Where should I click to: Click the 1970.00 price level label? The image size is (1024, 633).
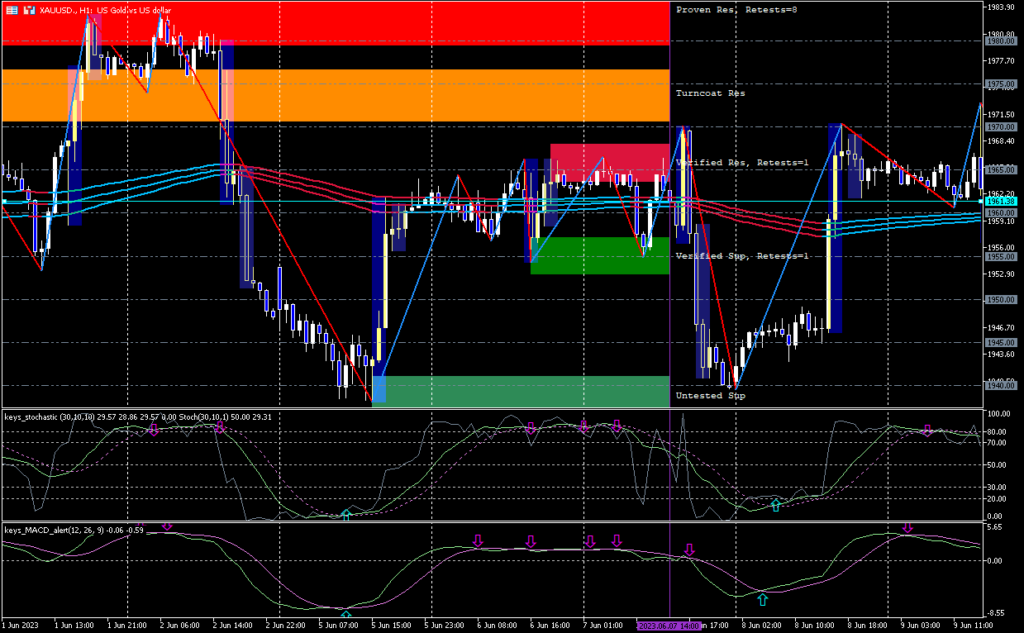point(1000,127)
